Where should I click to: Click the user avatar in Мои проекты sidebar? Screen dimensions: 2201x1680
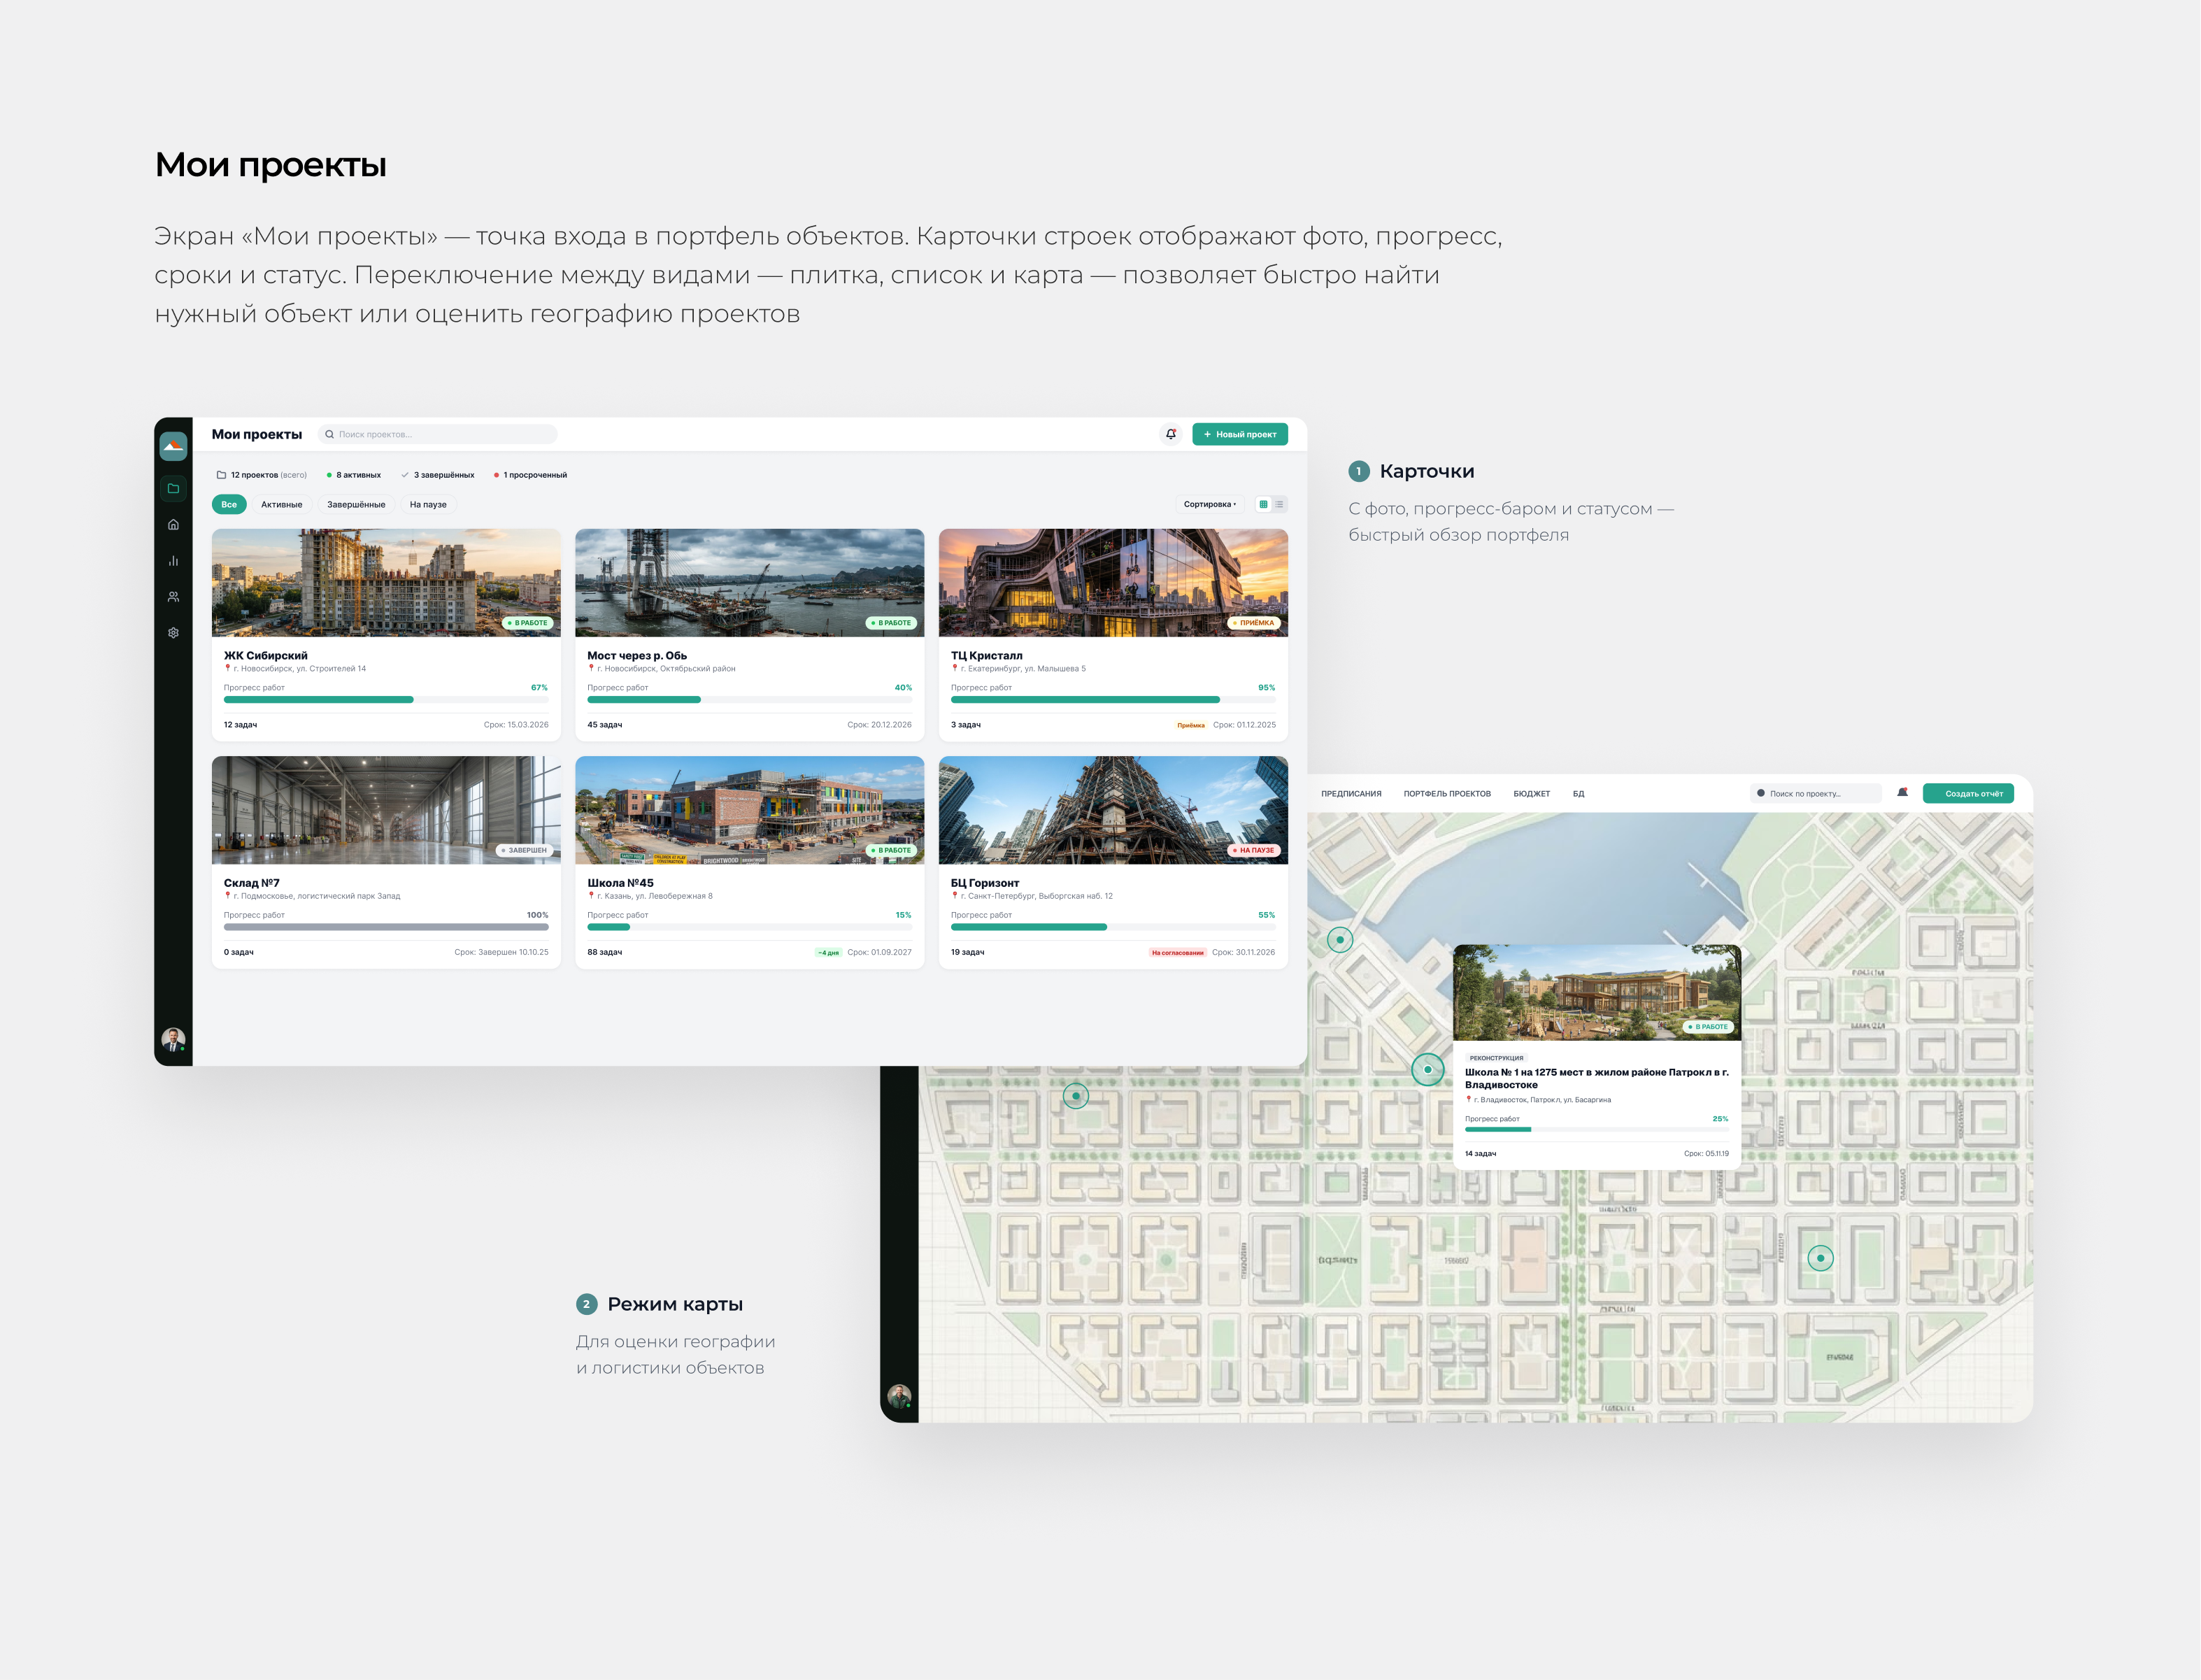click(x=173, y=1039)
